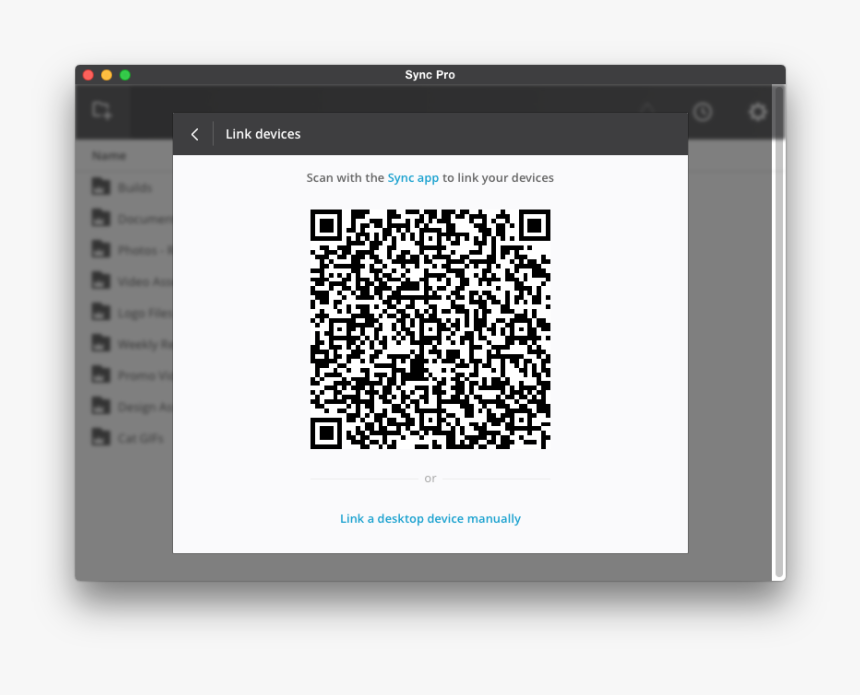Click the Builds folder name
Image resolution: width=860 pixels, height=695 pixels.
tap(135, 188)
